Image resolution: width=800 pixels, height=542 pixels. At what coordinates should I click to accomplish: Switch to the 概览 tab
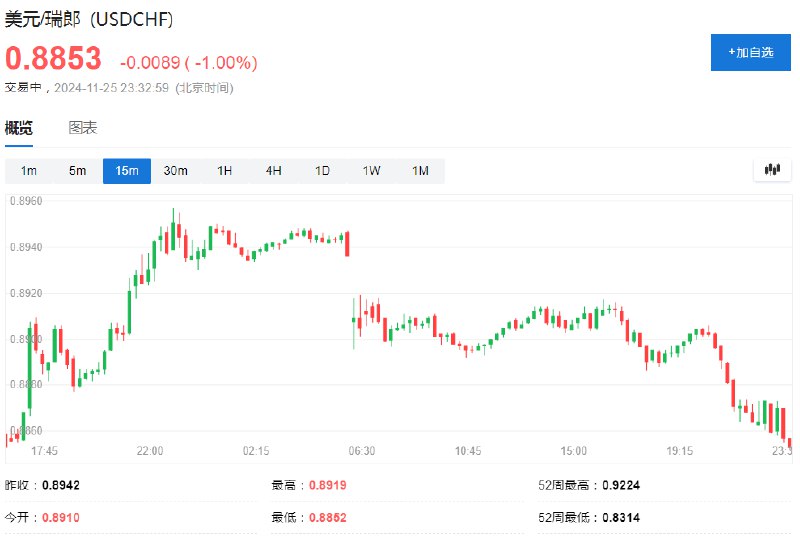click(x=19, y=128)
